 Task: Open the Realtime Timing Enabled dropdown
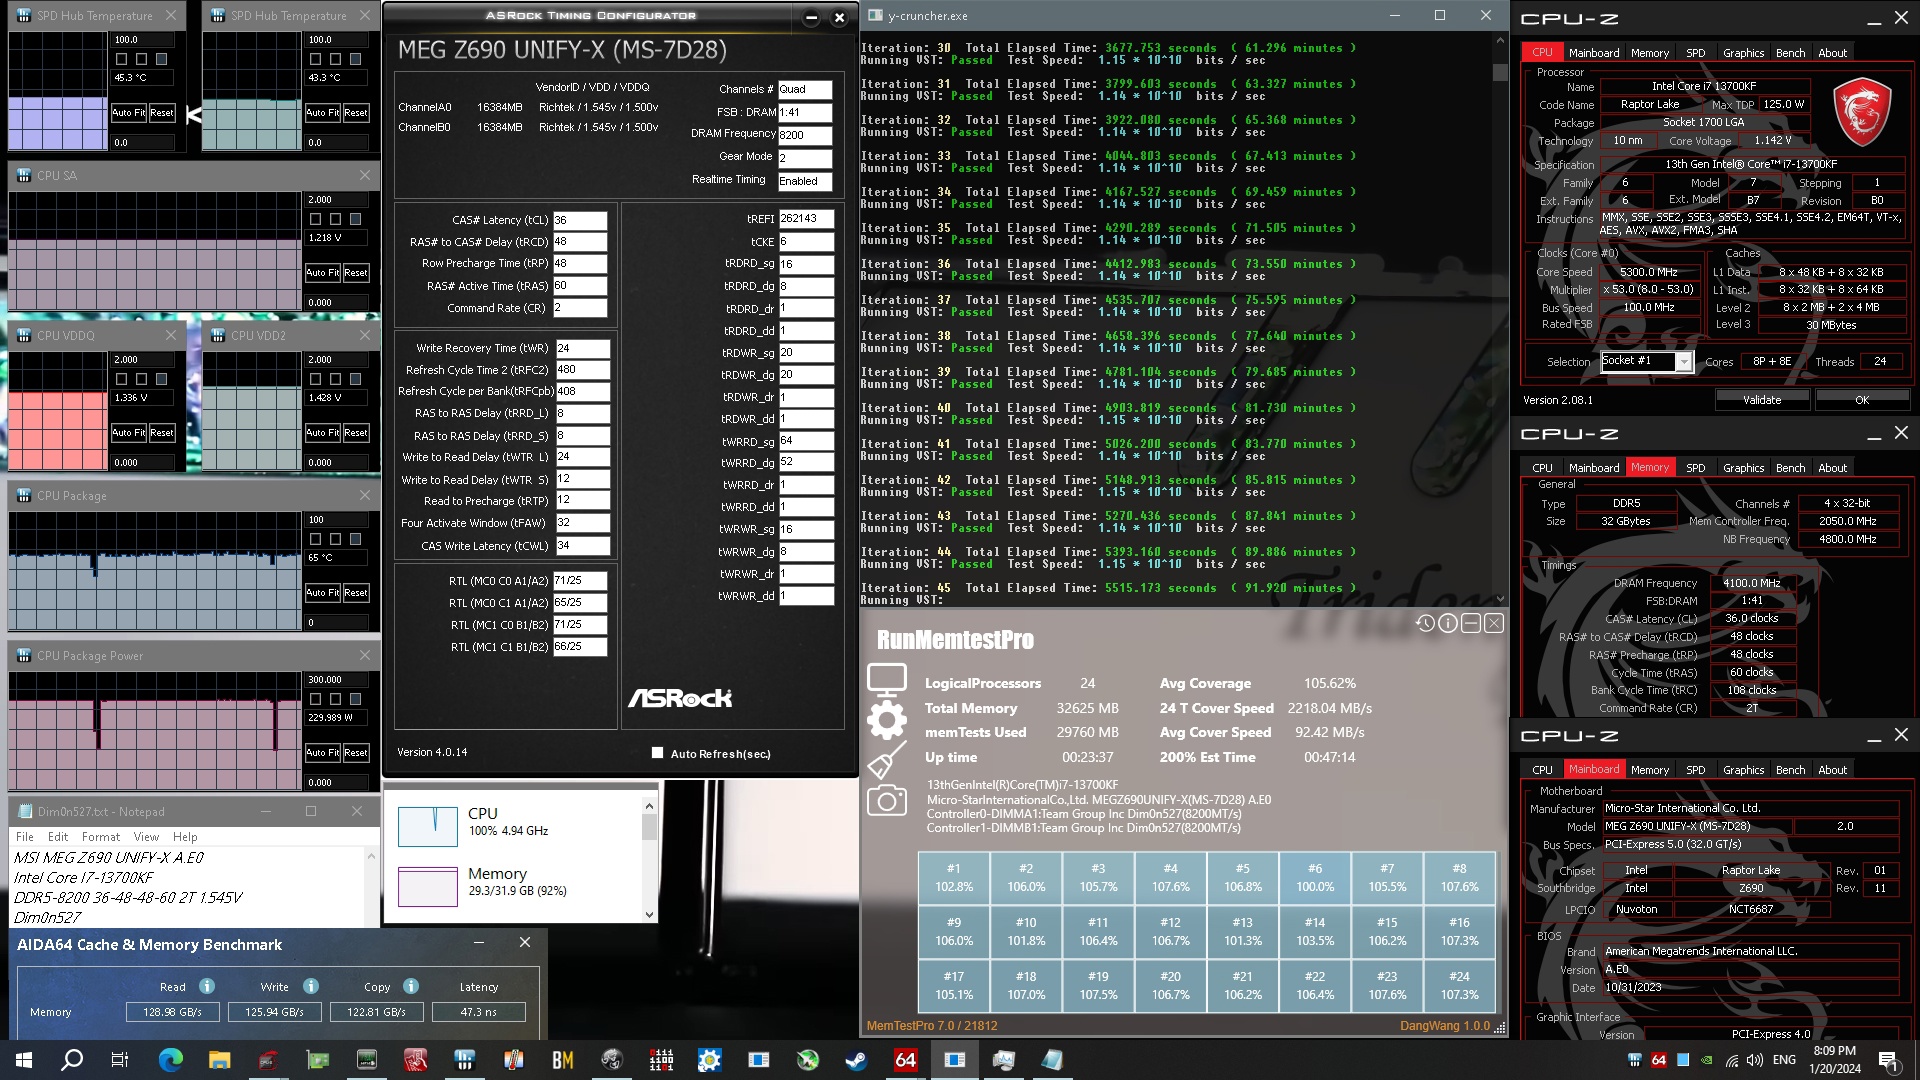[804, 181]
